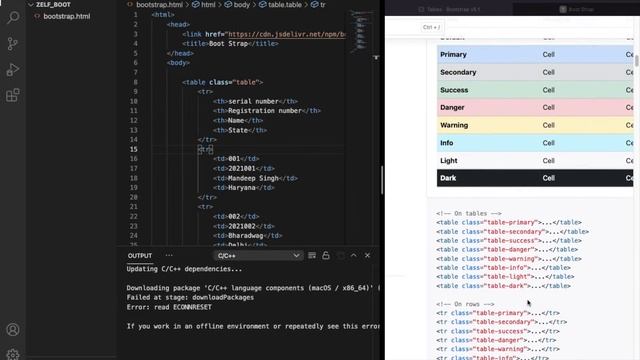The height and width of the screenshot is (360, 640).
Task: Click the Info row label
Action: [x=447, y=143]
